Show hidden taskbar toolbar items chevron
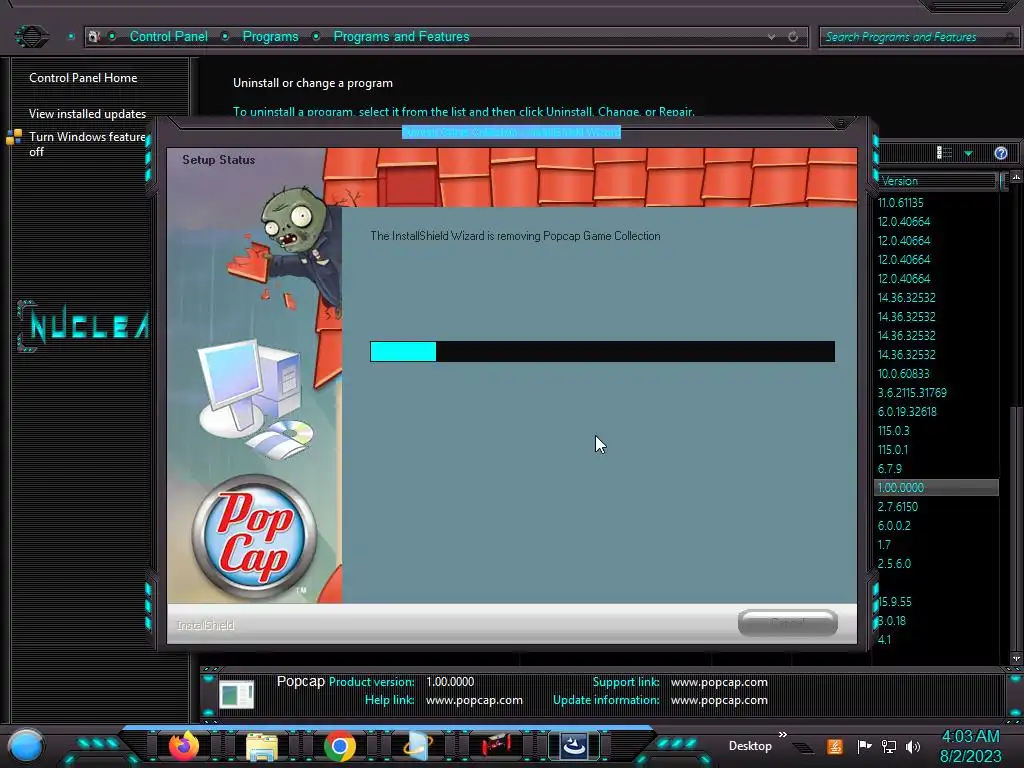Image resolution: width=1024 pixels, height=768 pixels. [x=782, y=735]
